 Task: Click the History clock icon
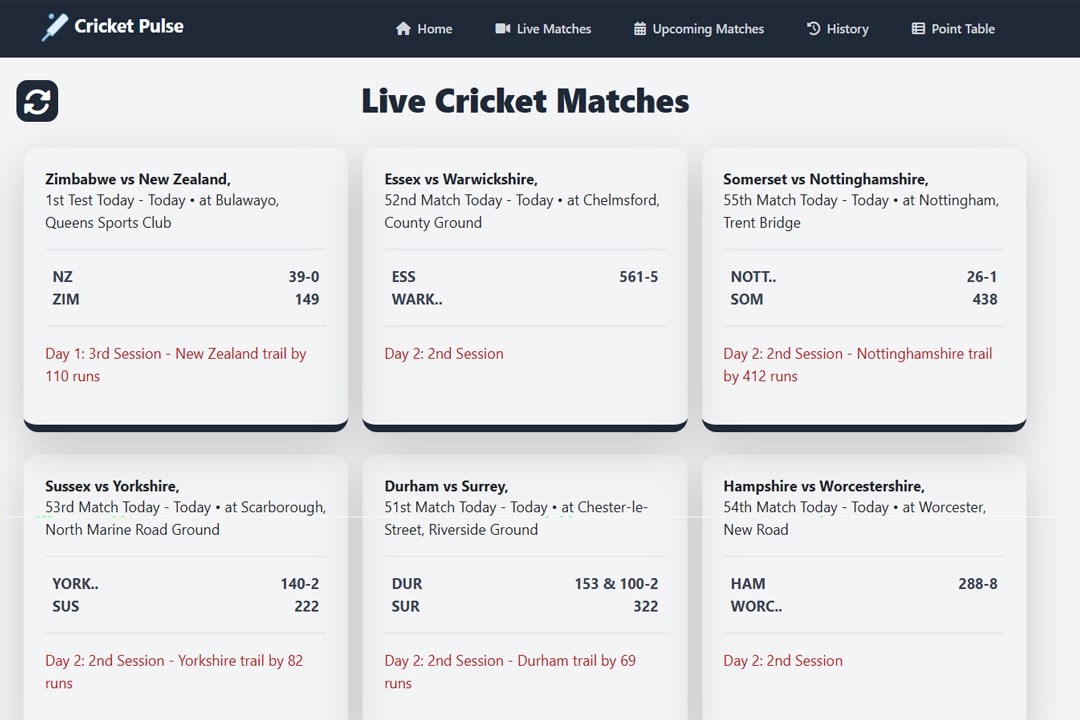812,29
